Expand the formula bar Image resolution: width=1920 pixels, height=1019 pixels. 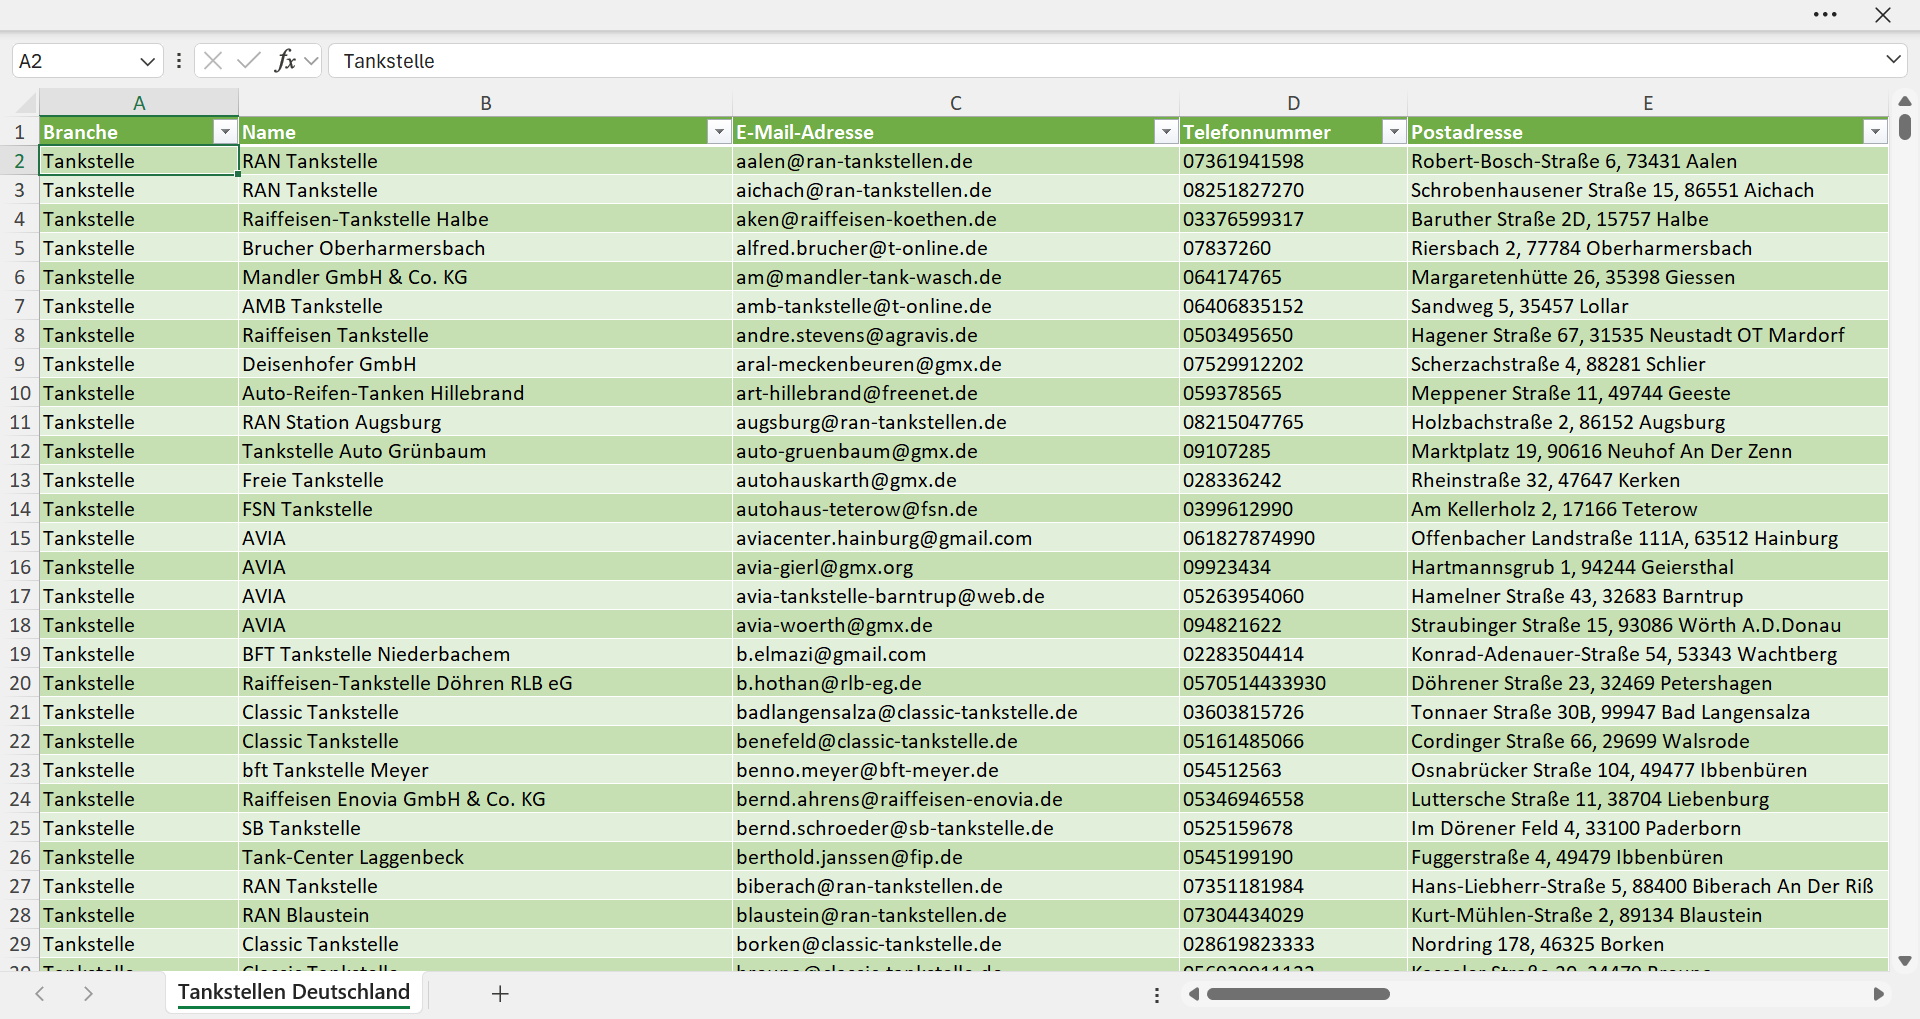pos(1893,60)
